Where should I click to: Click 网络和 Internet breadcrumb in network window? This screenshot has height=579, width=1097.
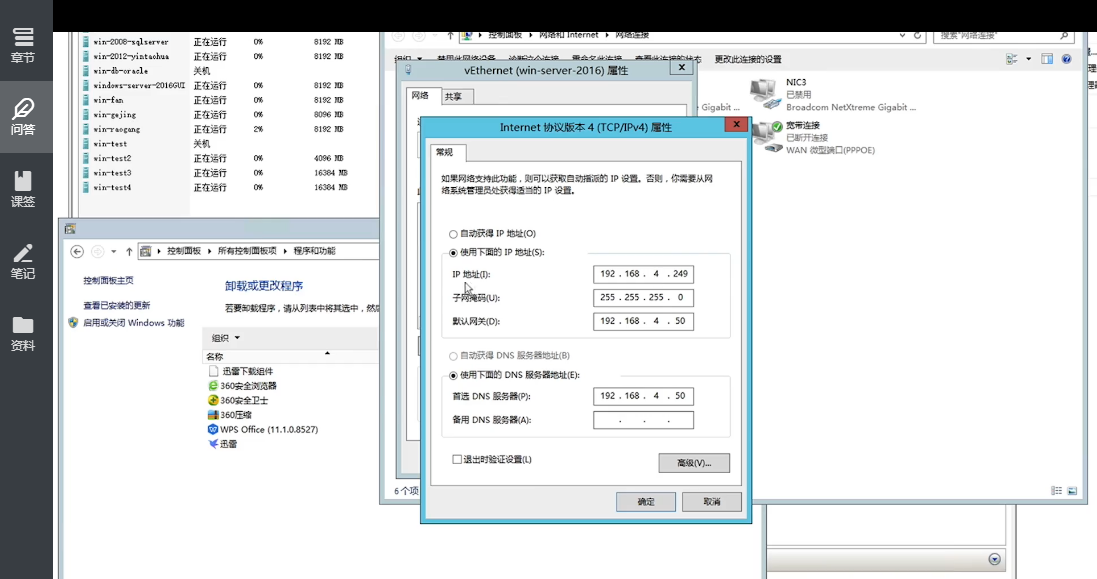pyautogui.click(x=568, y=35)
